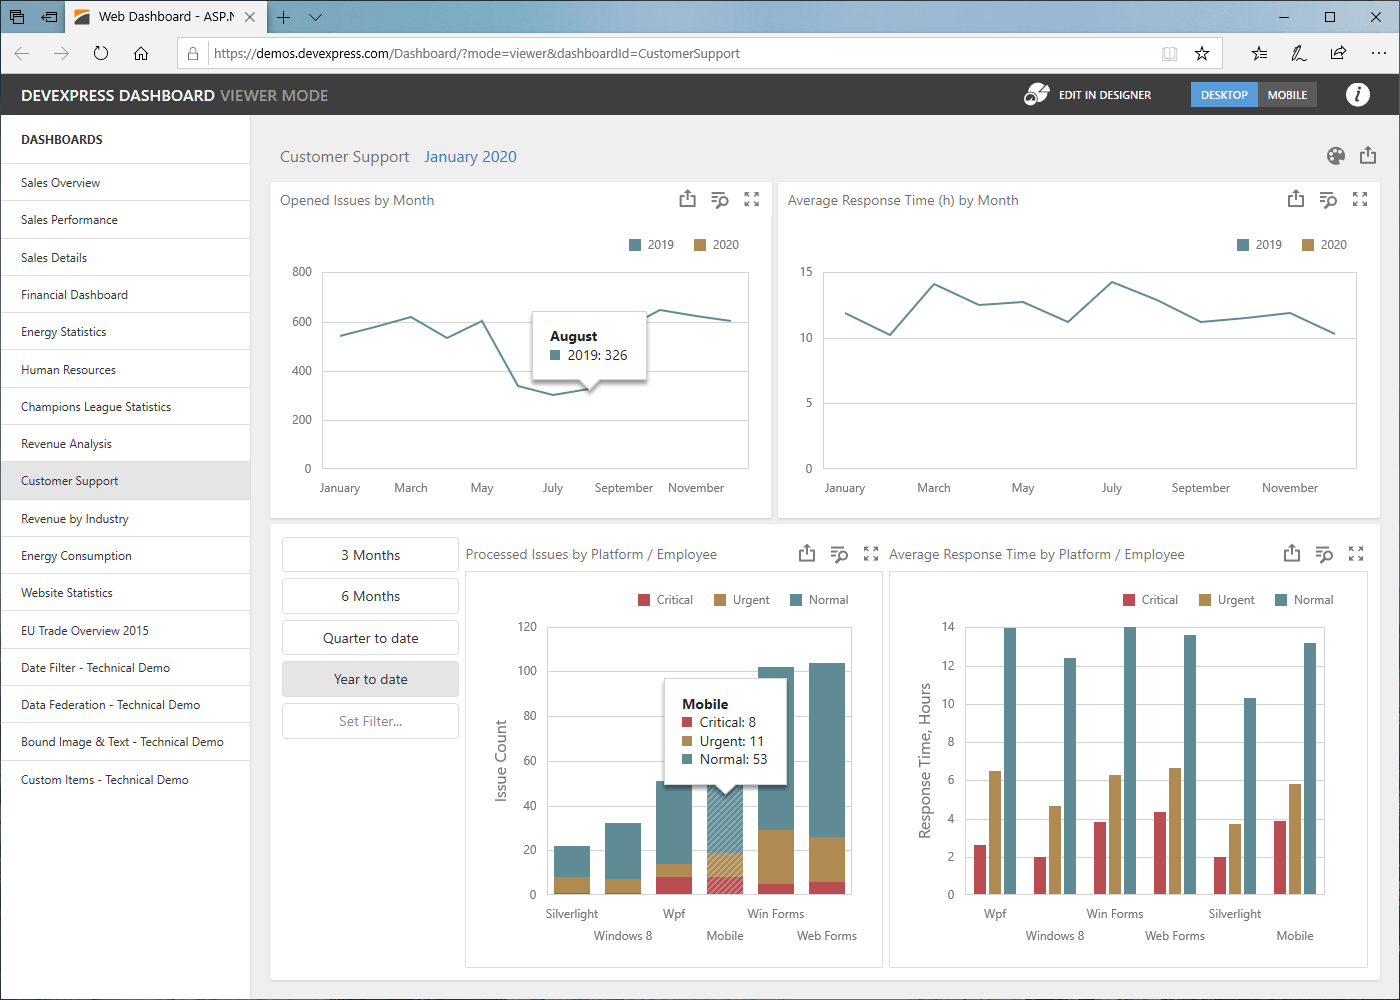Maximize the Average Response Time by Platform chart

coord(1356,553)
